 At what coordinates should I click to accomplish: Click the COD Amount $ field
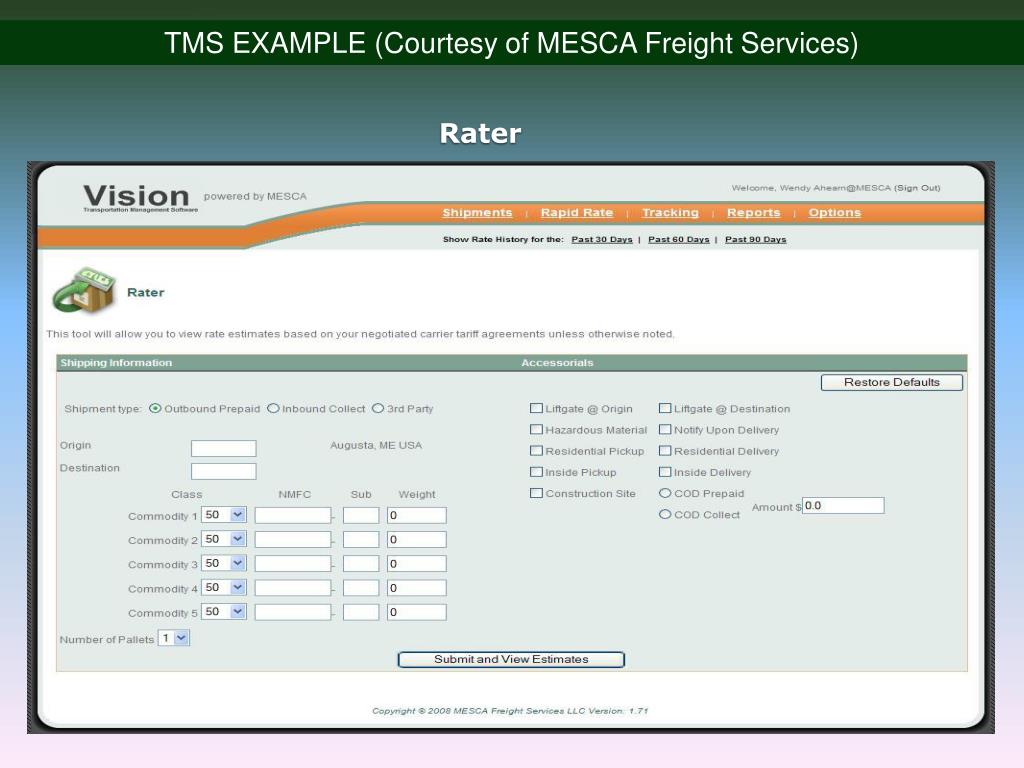coord(843,506)
